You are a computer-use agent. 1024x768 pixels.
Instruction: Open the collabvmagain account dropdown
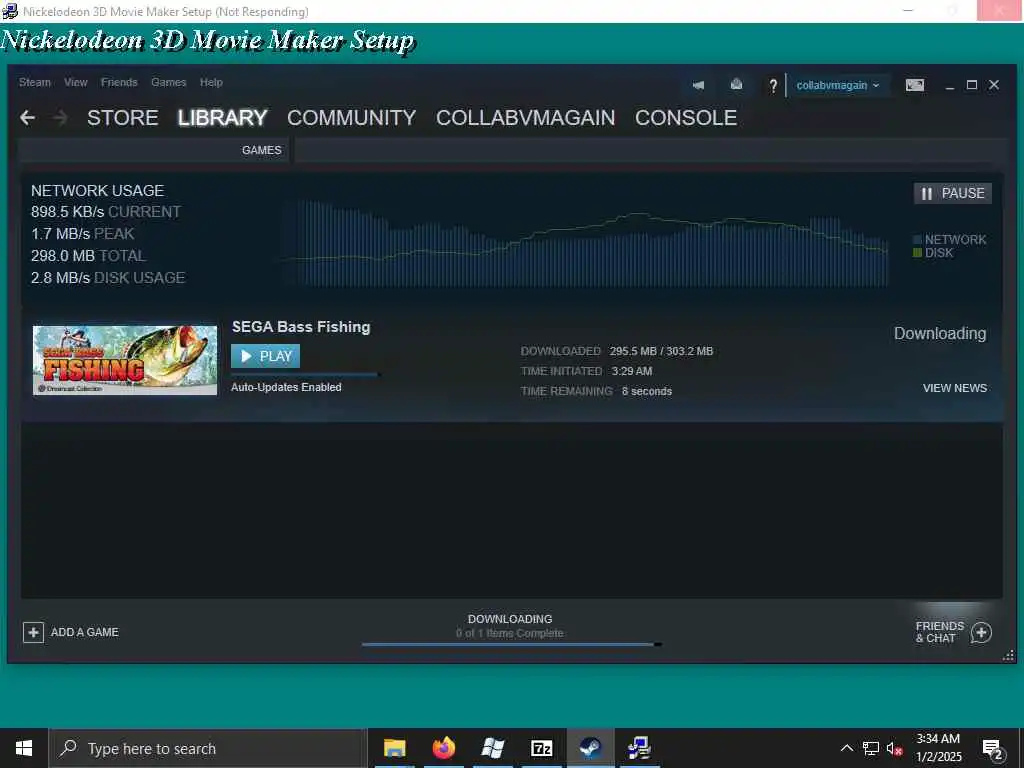coord(838,86)
